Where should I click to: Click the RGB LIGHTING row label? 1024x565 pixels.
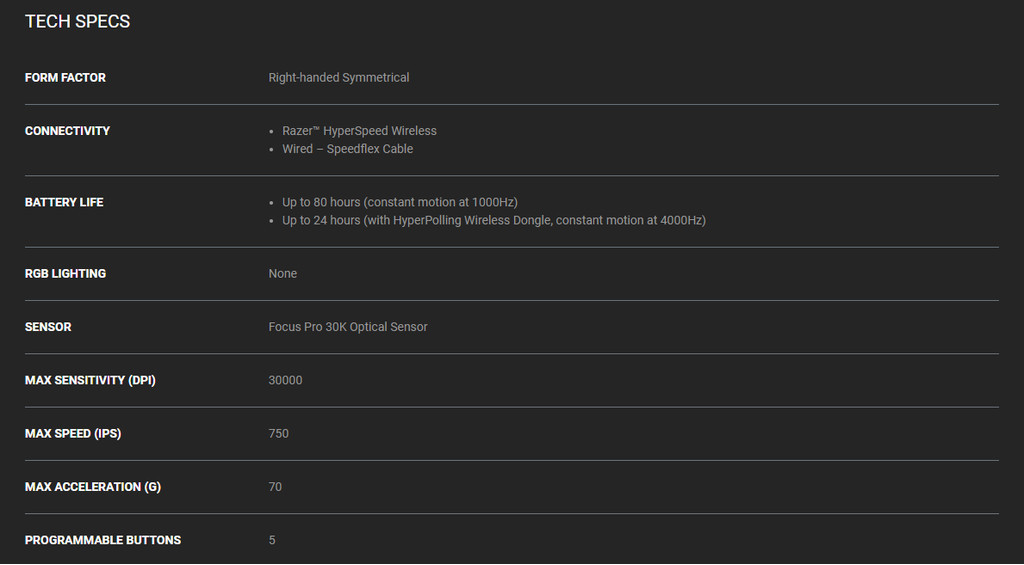pos(65,274)
